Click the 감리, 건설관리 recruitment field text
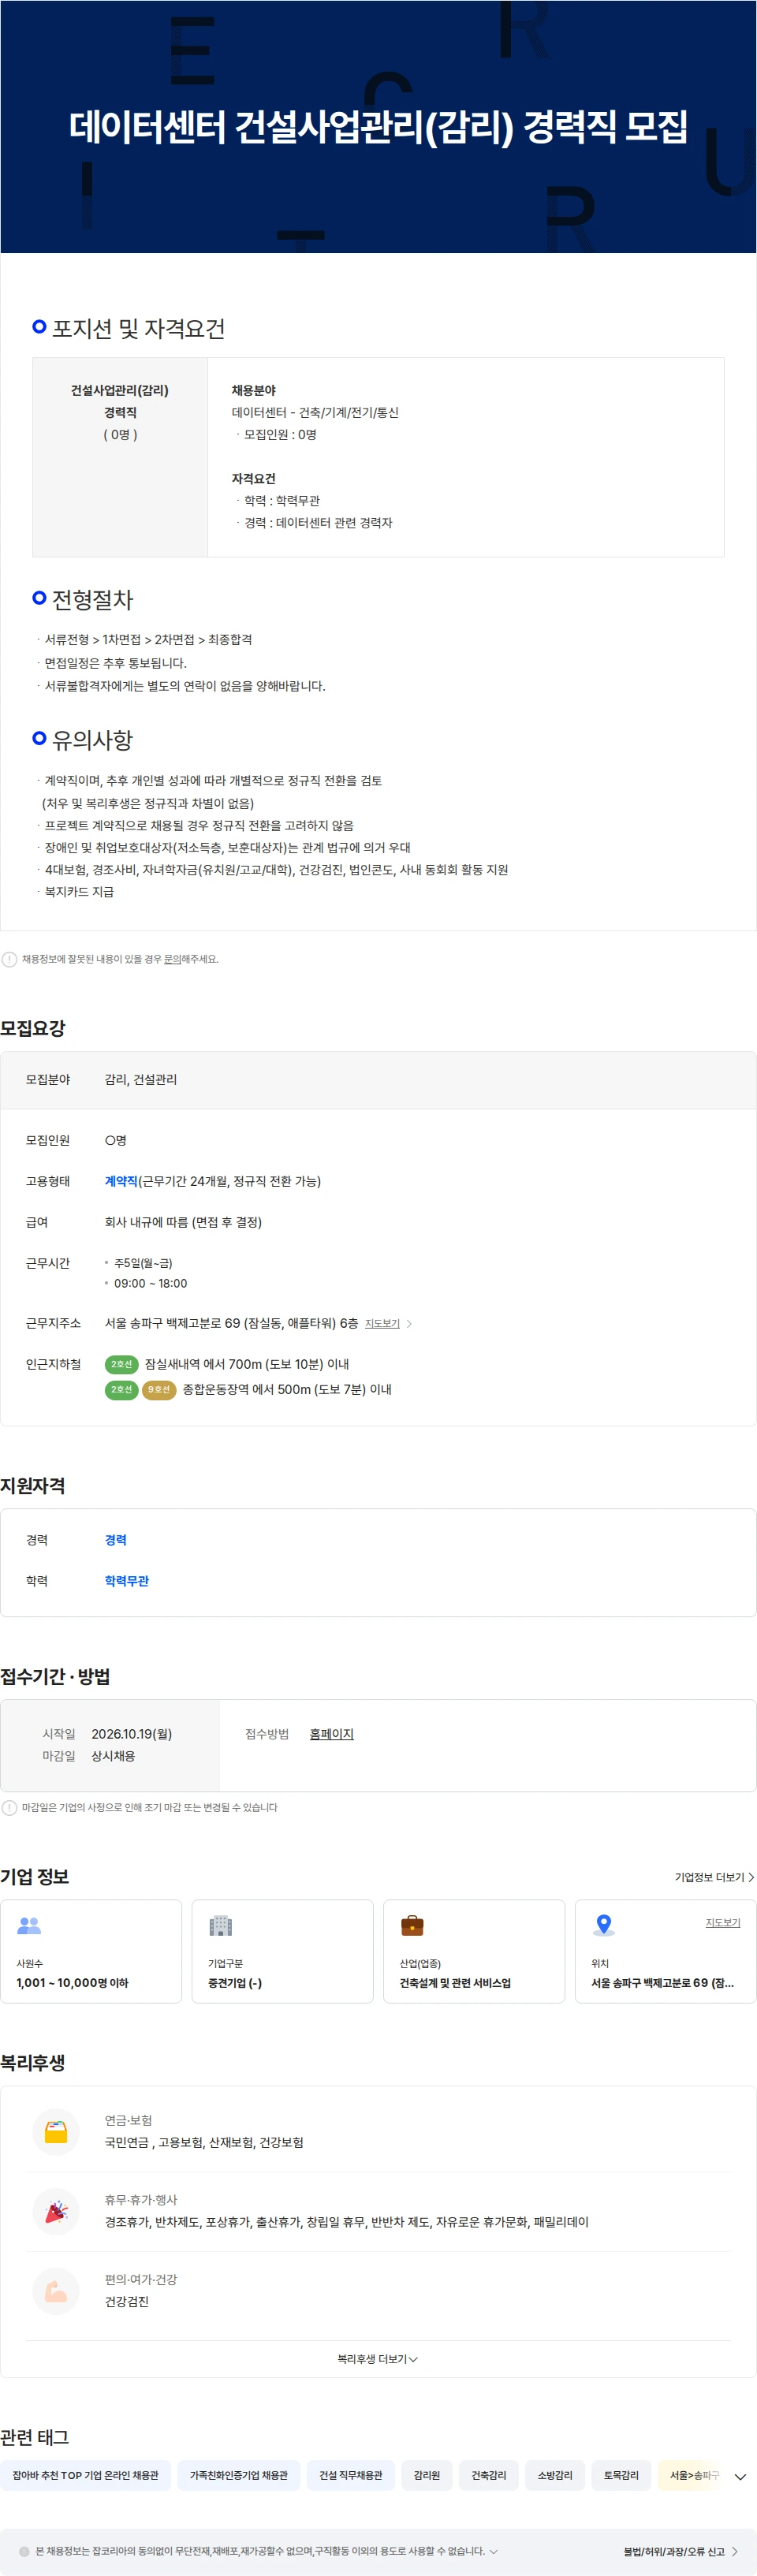This screenshot has width=757, height=2576. 141,1079
